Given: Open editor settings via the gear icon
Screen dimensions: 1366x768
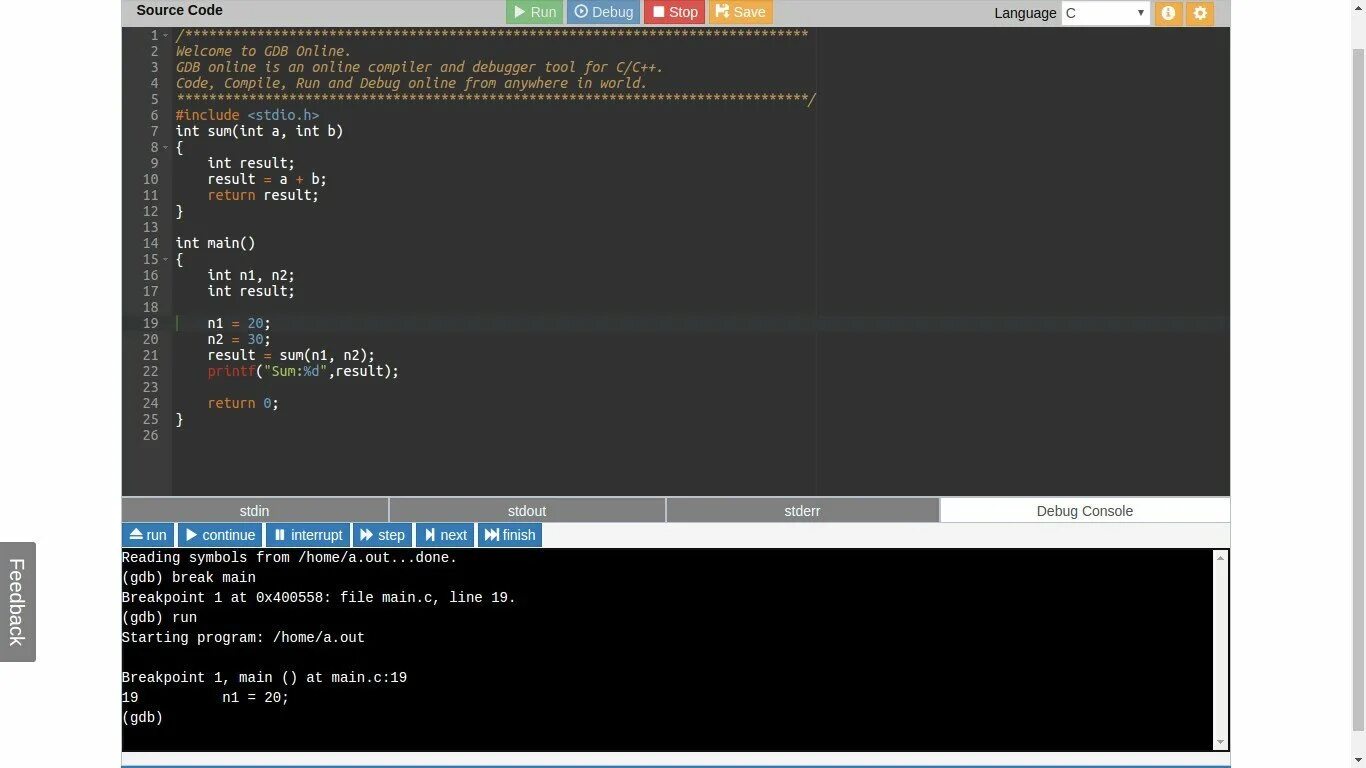Looking at the screenshot, I should pyautogui.click(x=1200, y=14).
